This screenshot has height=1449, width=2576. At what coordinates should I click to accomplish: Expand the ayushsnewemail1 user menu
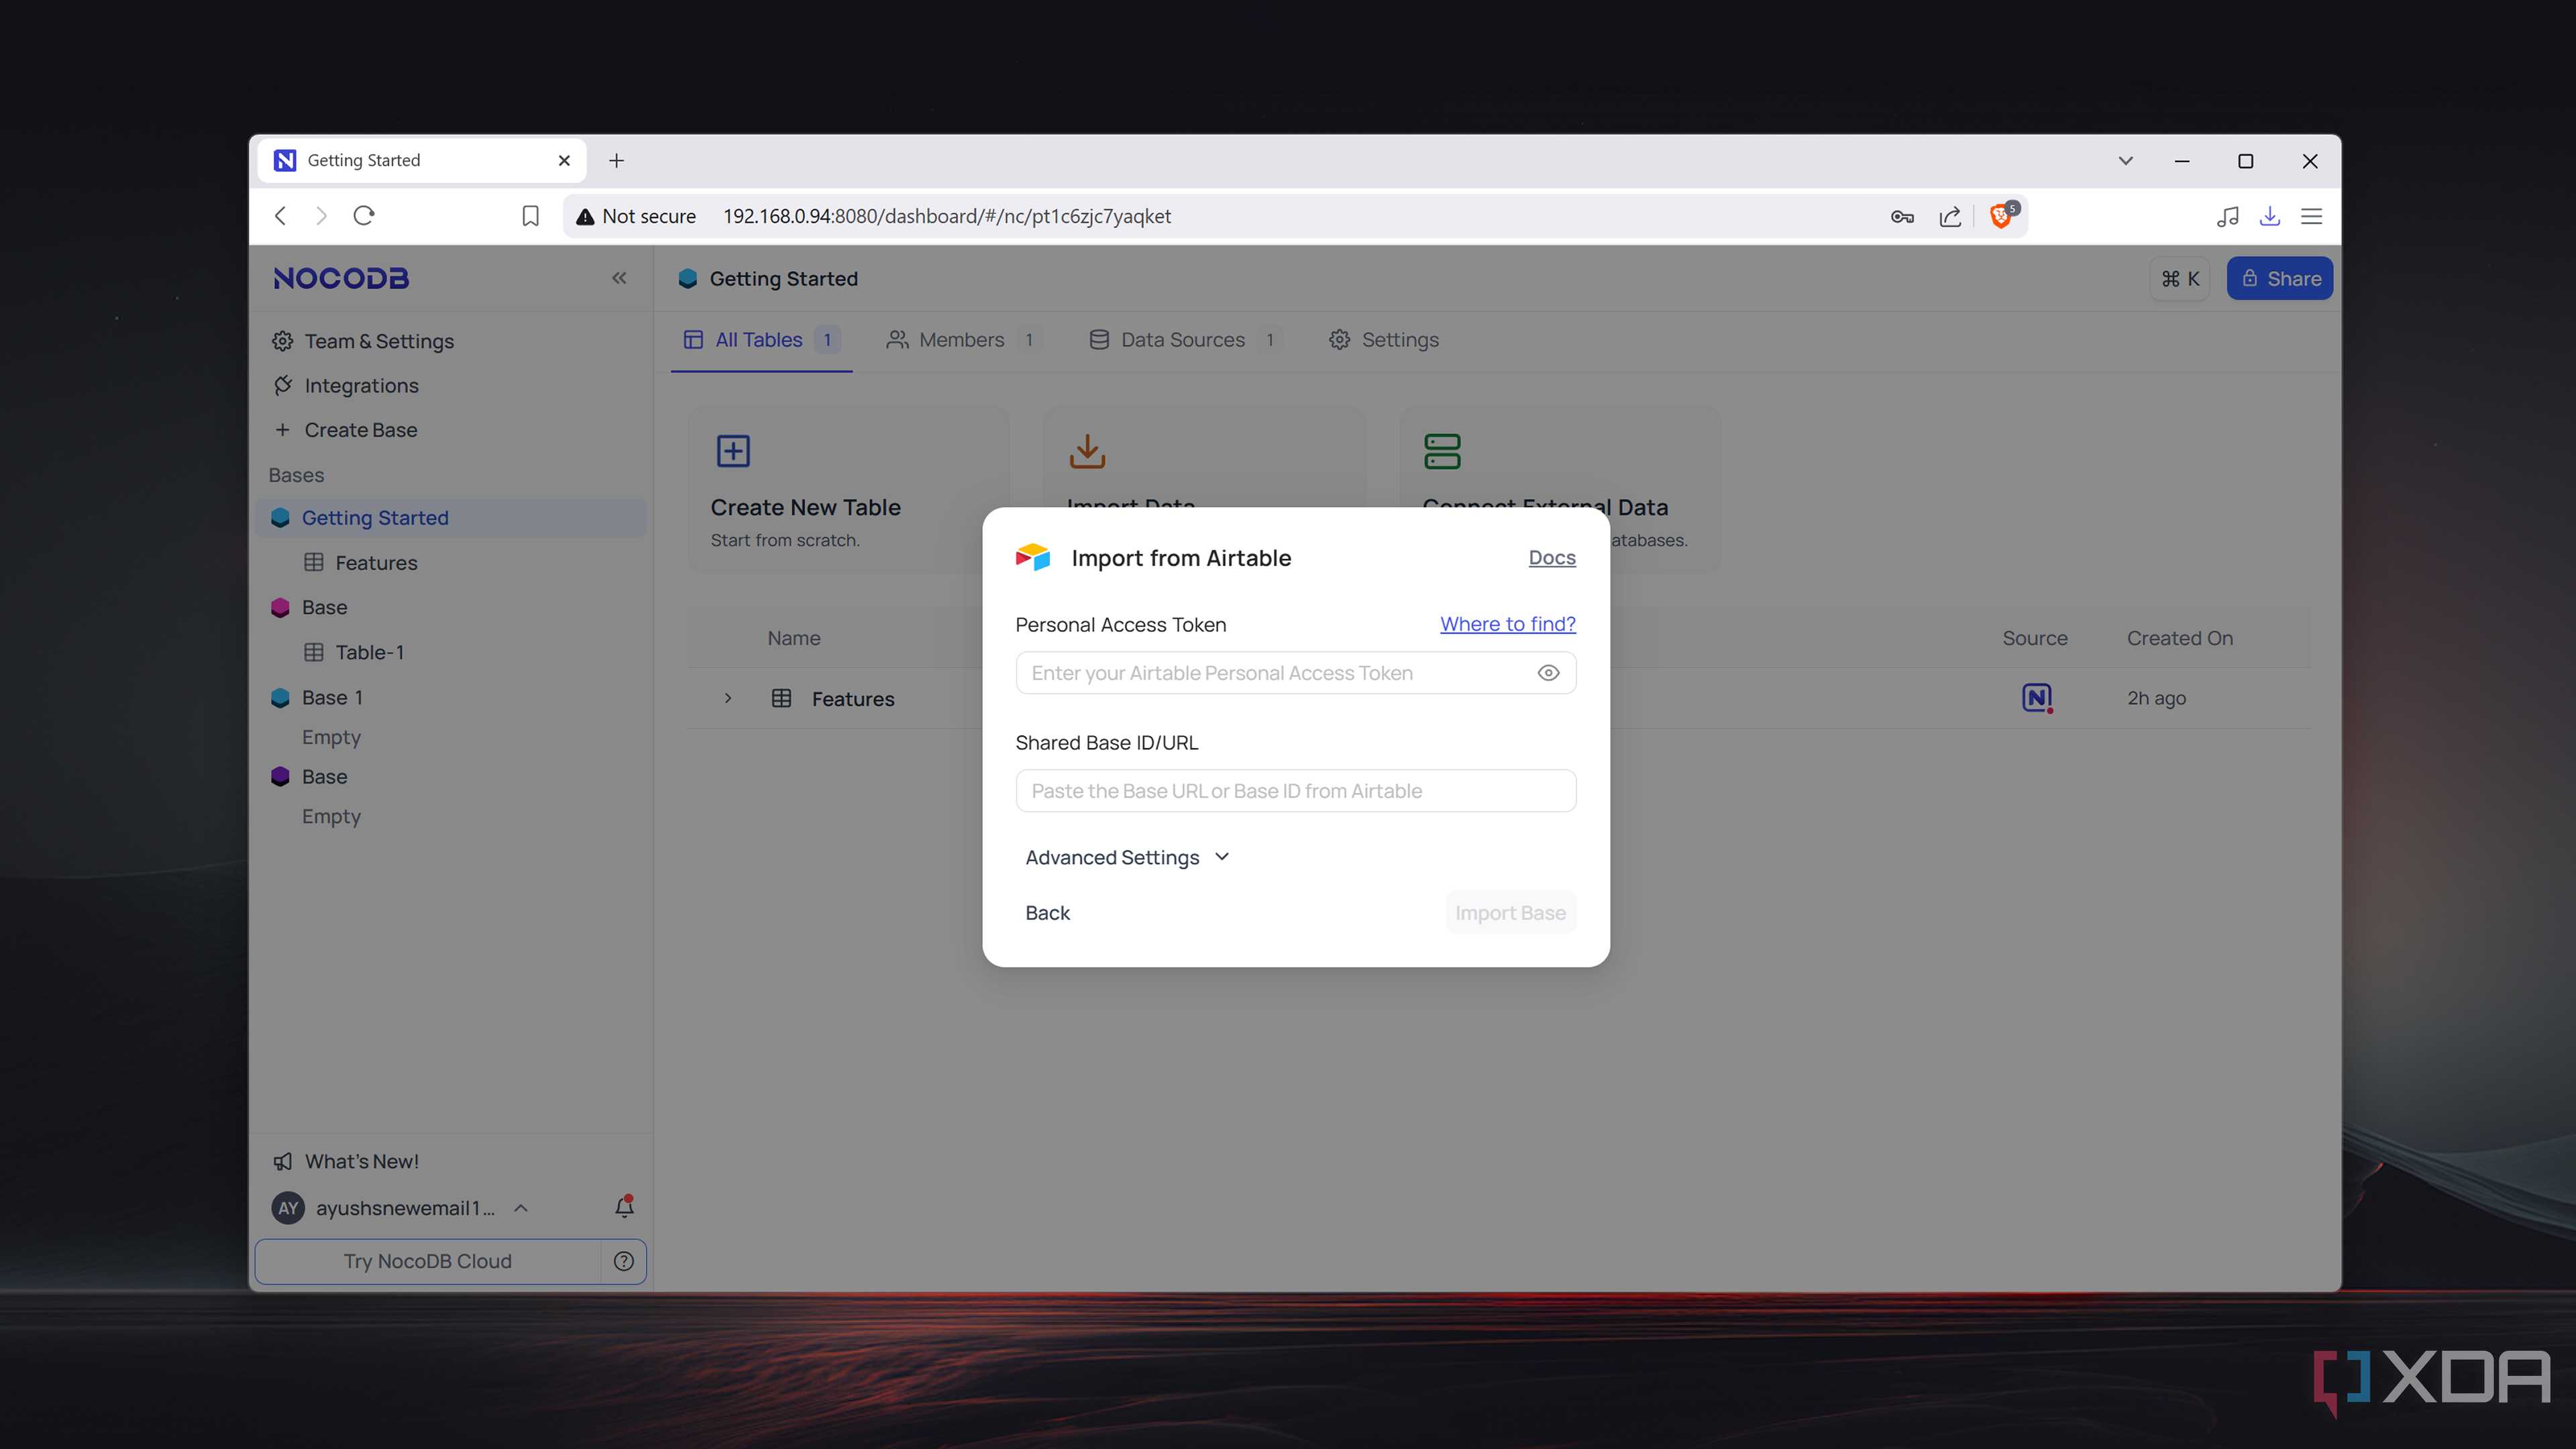click(521, 1208)
